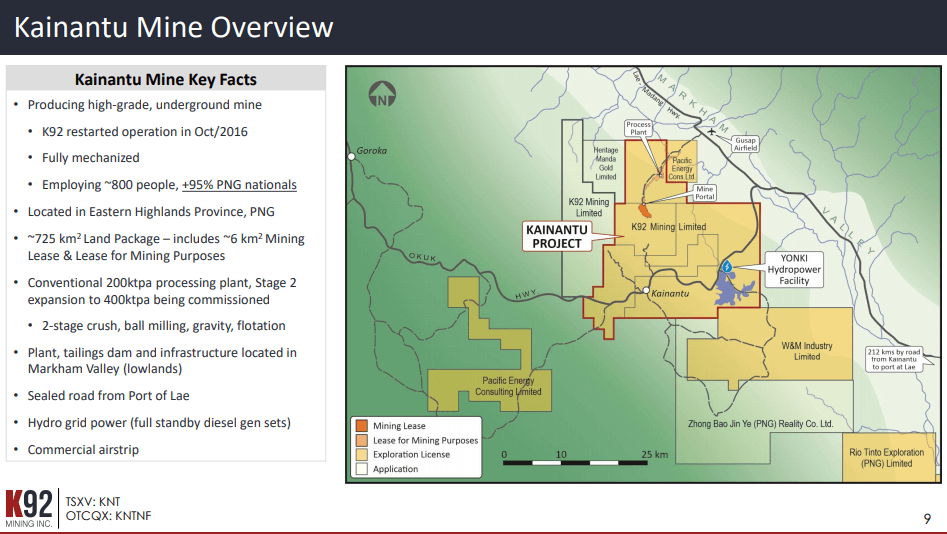Click the Gusap Airfield airplane icon
The image size is (947, 534).
(712, 131)
